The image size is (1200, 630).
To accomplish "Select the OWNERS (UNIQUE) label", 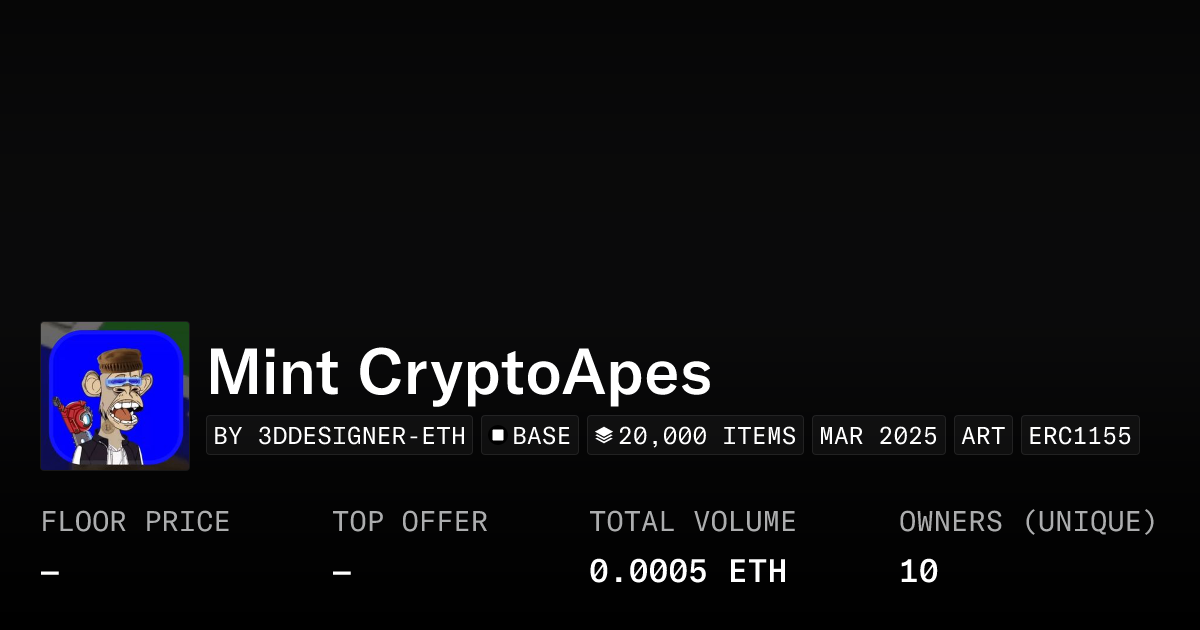I will pos(1027,522).
